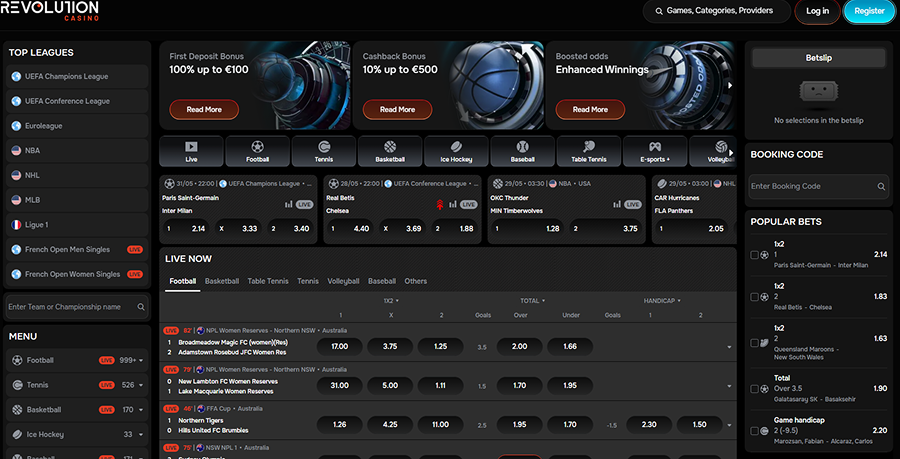Viewport: 900px width, 459px height.
Task: Select the E-sports tile
Action: 655,151
